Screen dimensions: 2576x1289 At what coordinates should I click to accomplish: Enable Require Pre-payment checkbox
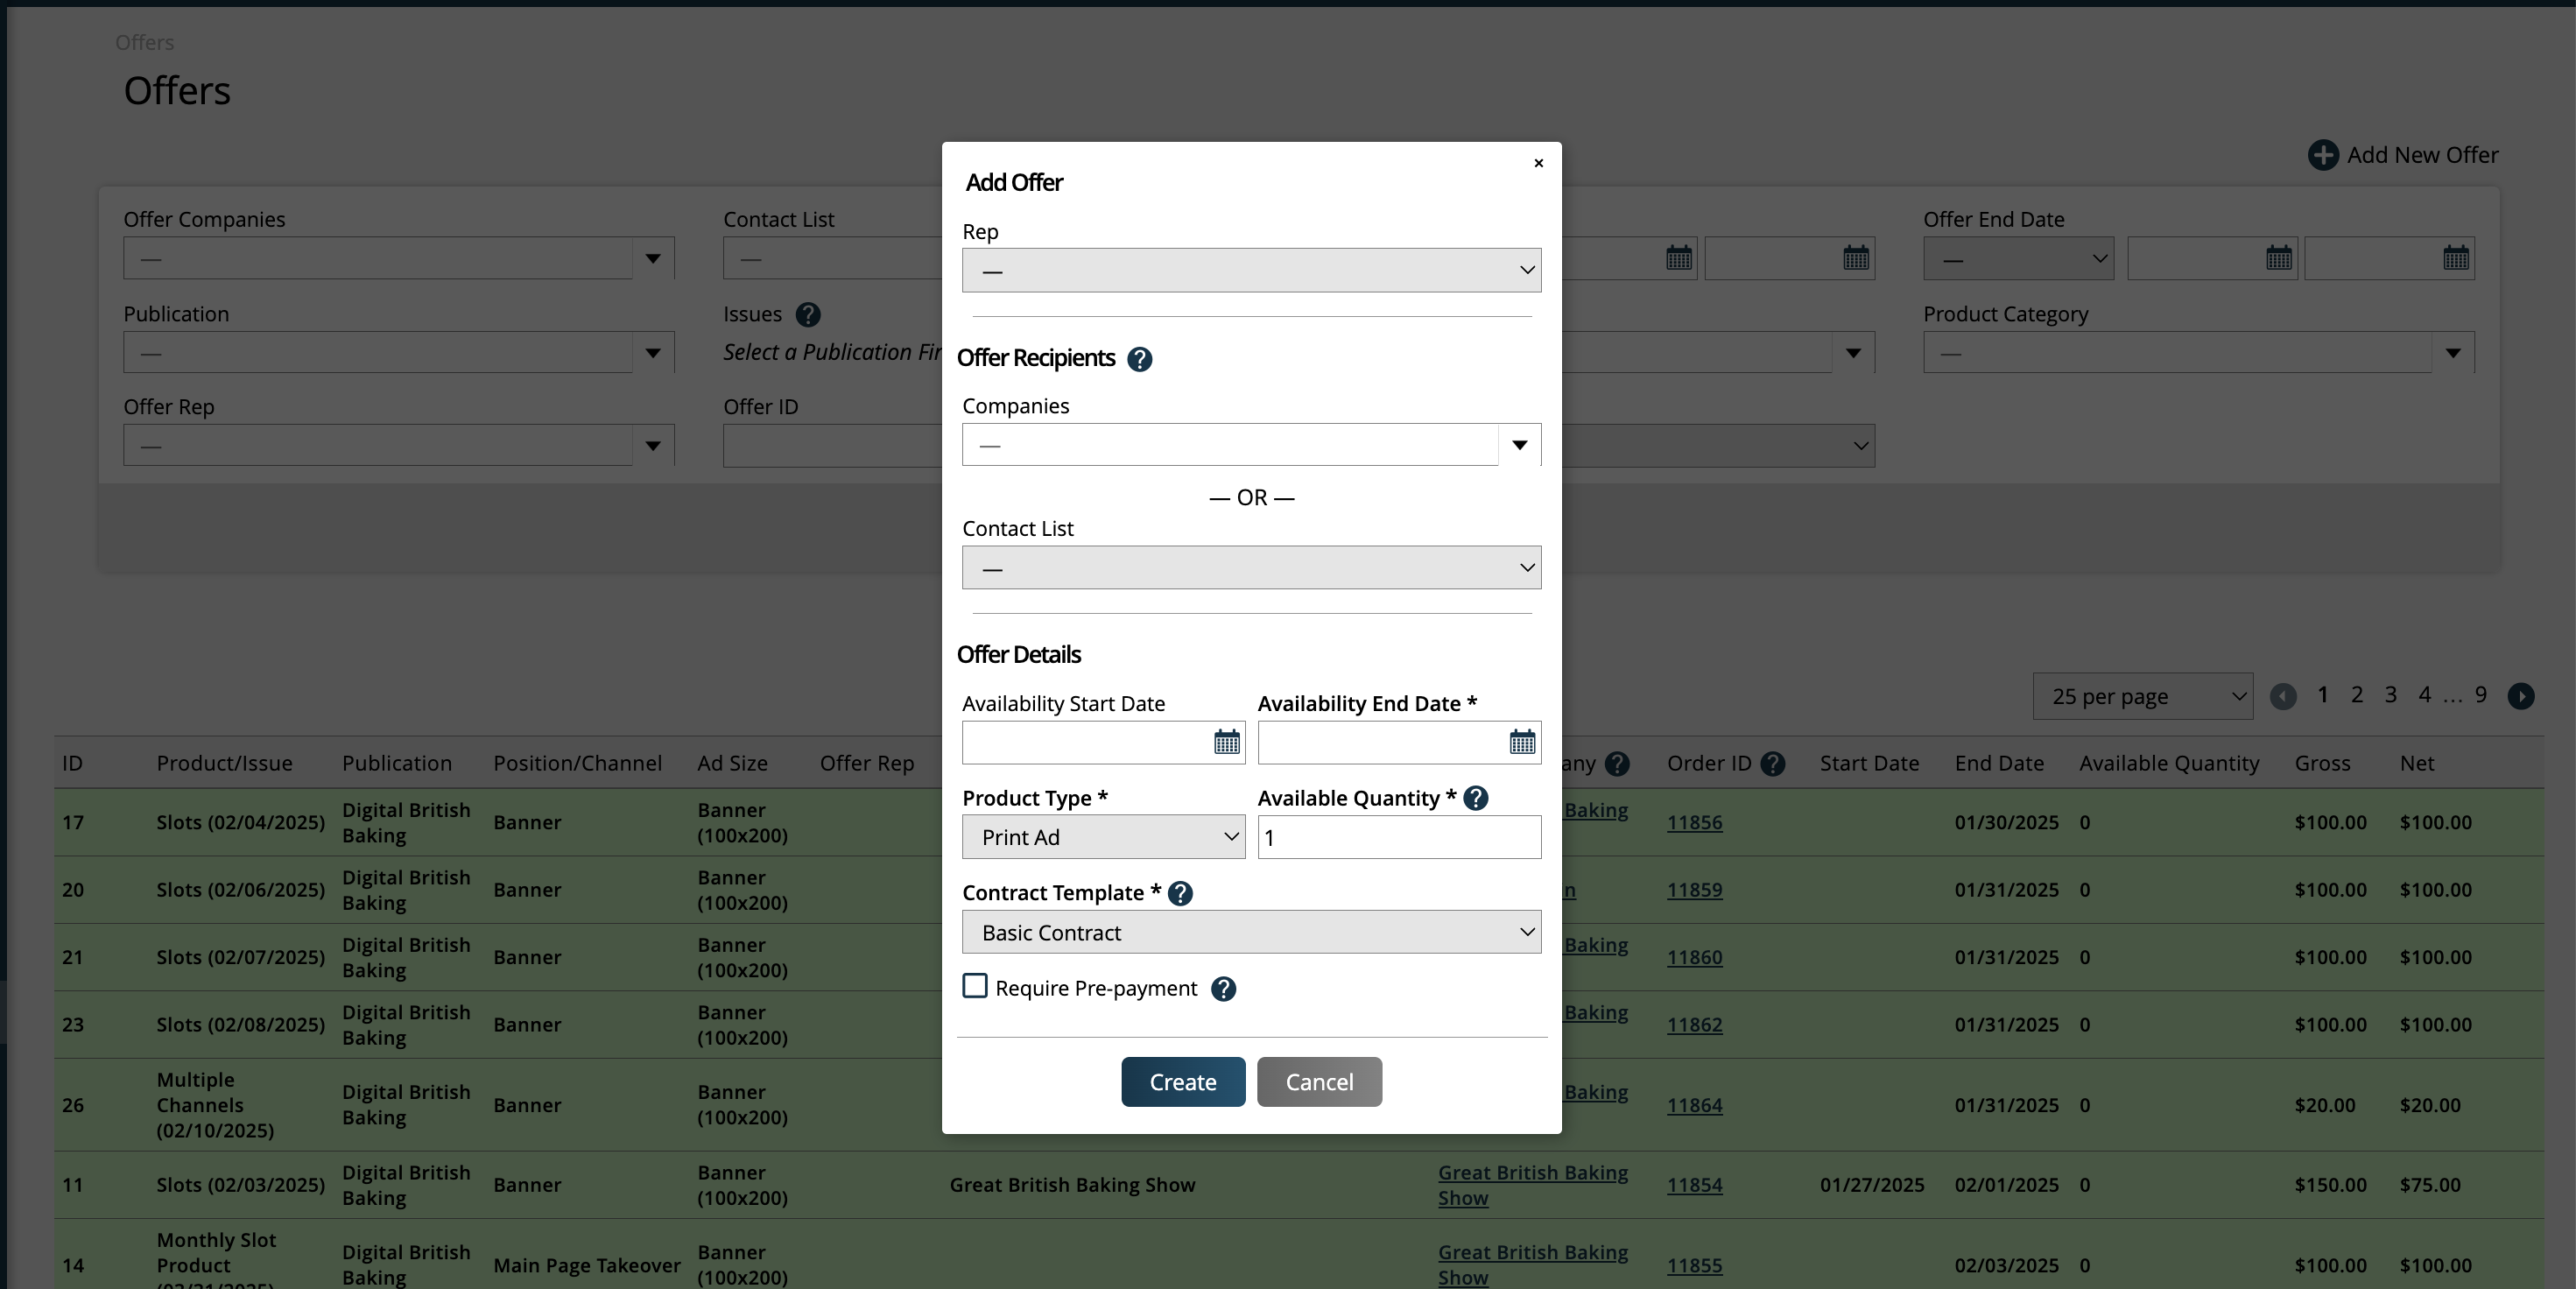(x=975, y=987)
